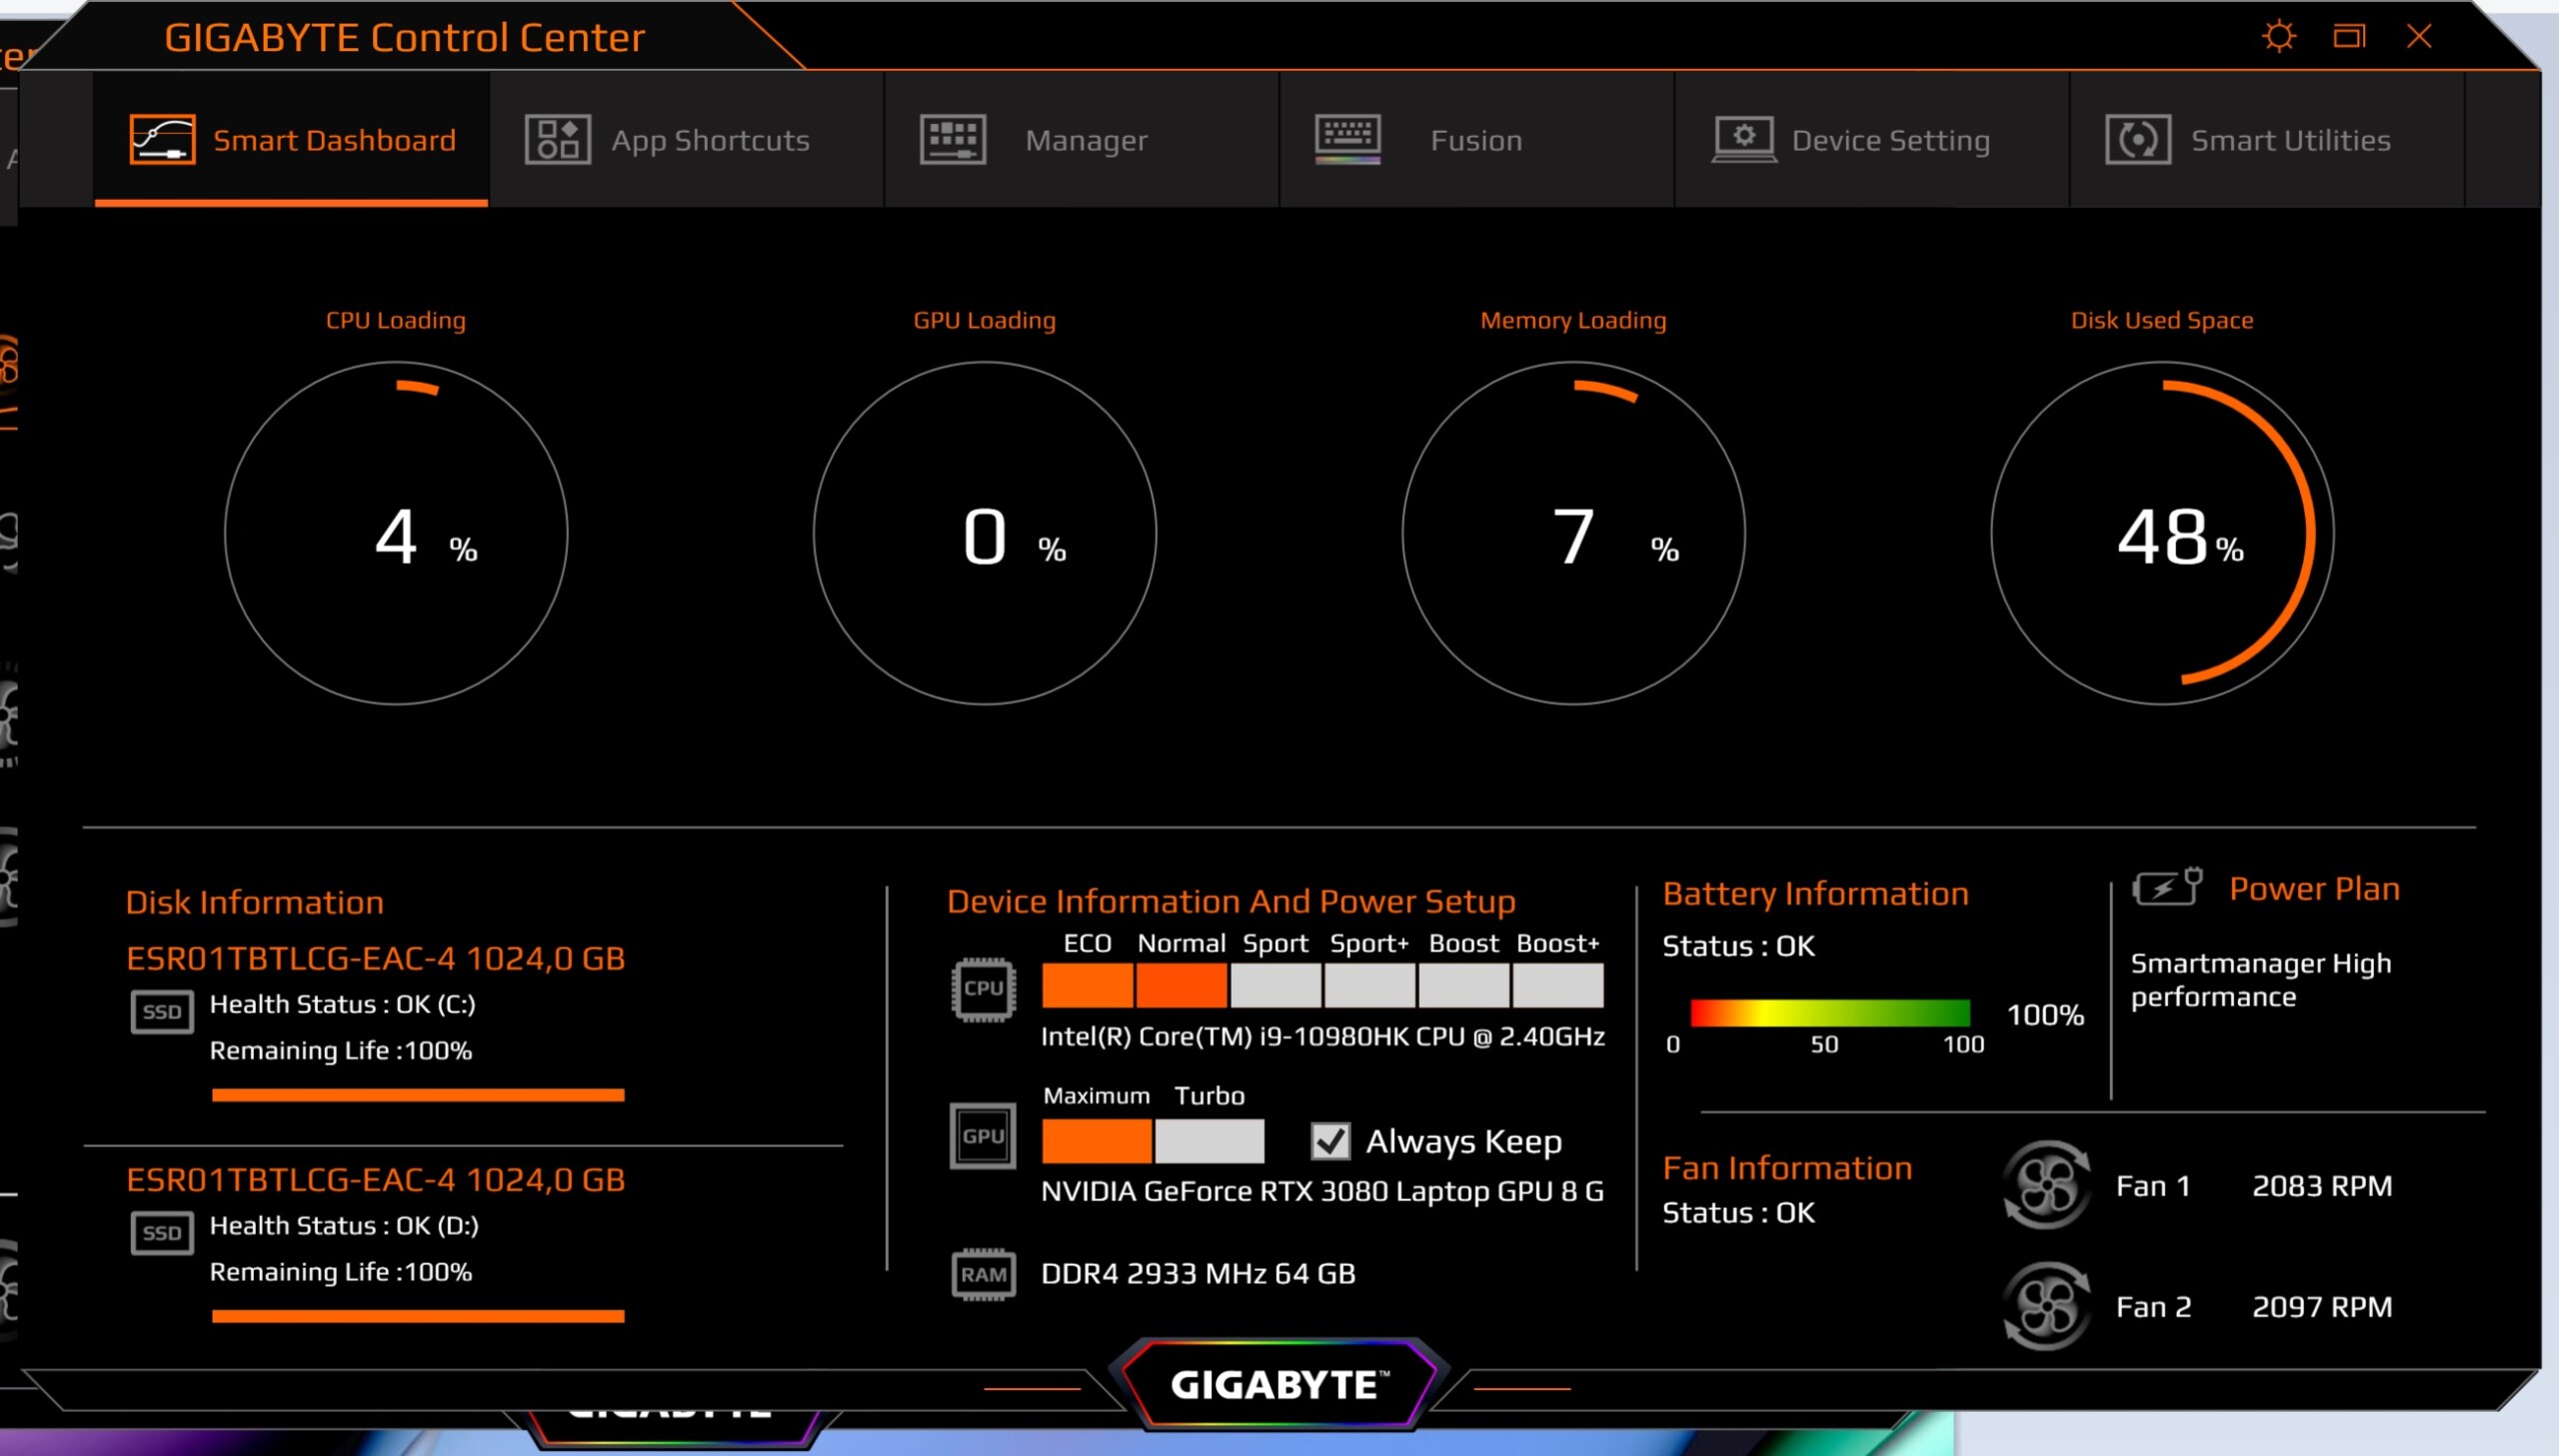Click the C: drive SSD icon
This screenshot has height=1456, width=2559.
coord(162,1011)
